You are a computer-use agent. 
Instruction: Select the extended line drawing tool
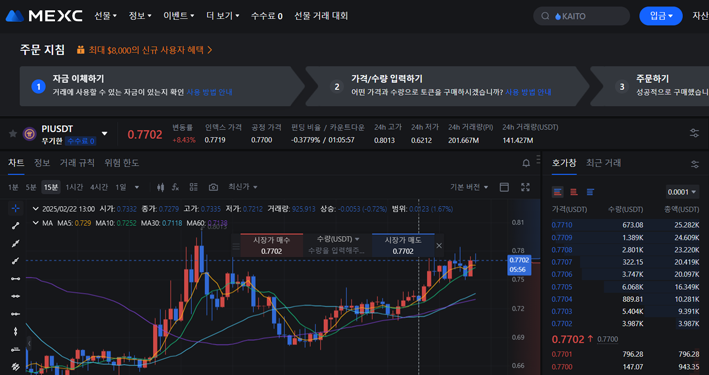(16, 243)
